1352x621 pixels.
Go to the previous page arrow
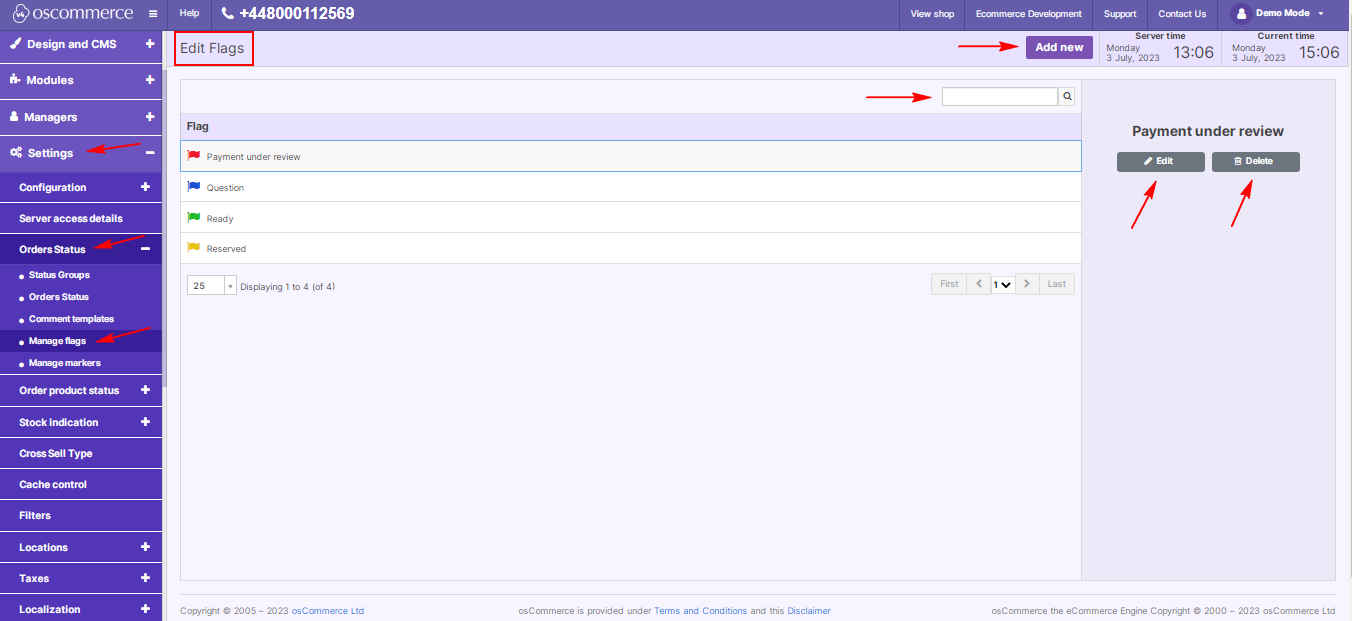[979, 284]
